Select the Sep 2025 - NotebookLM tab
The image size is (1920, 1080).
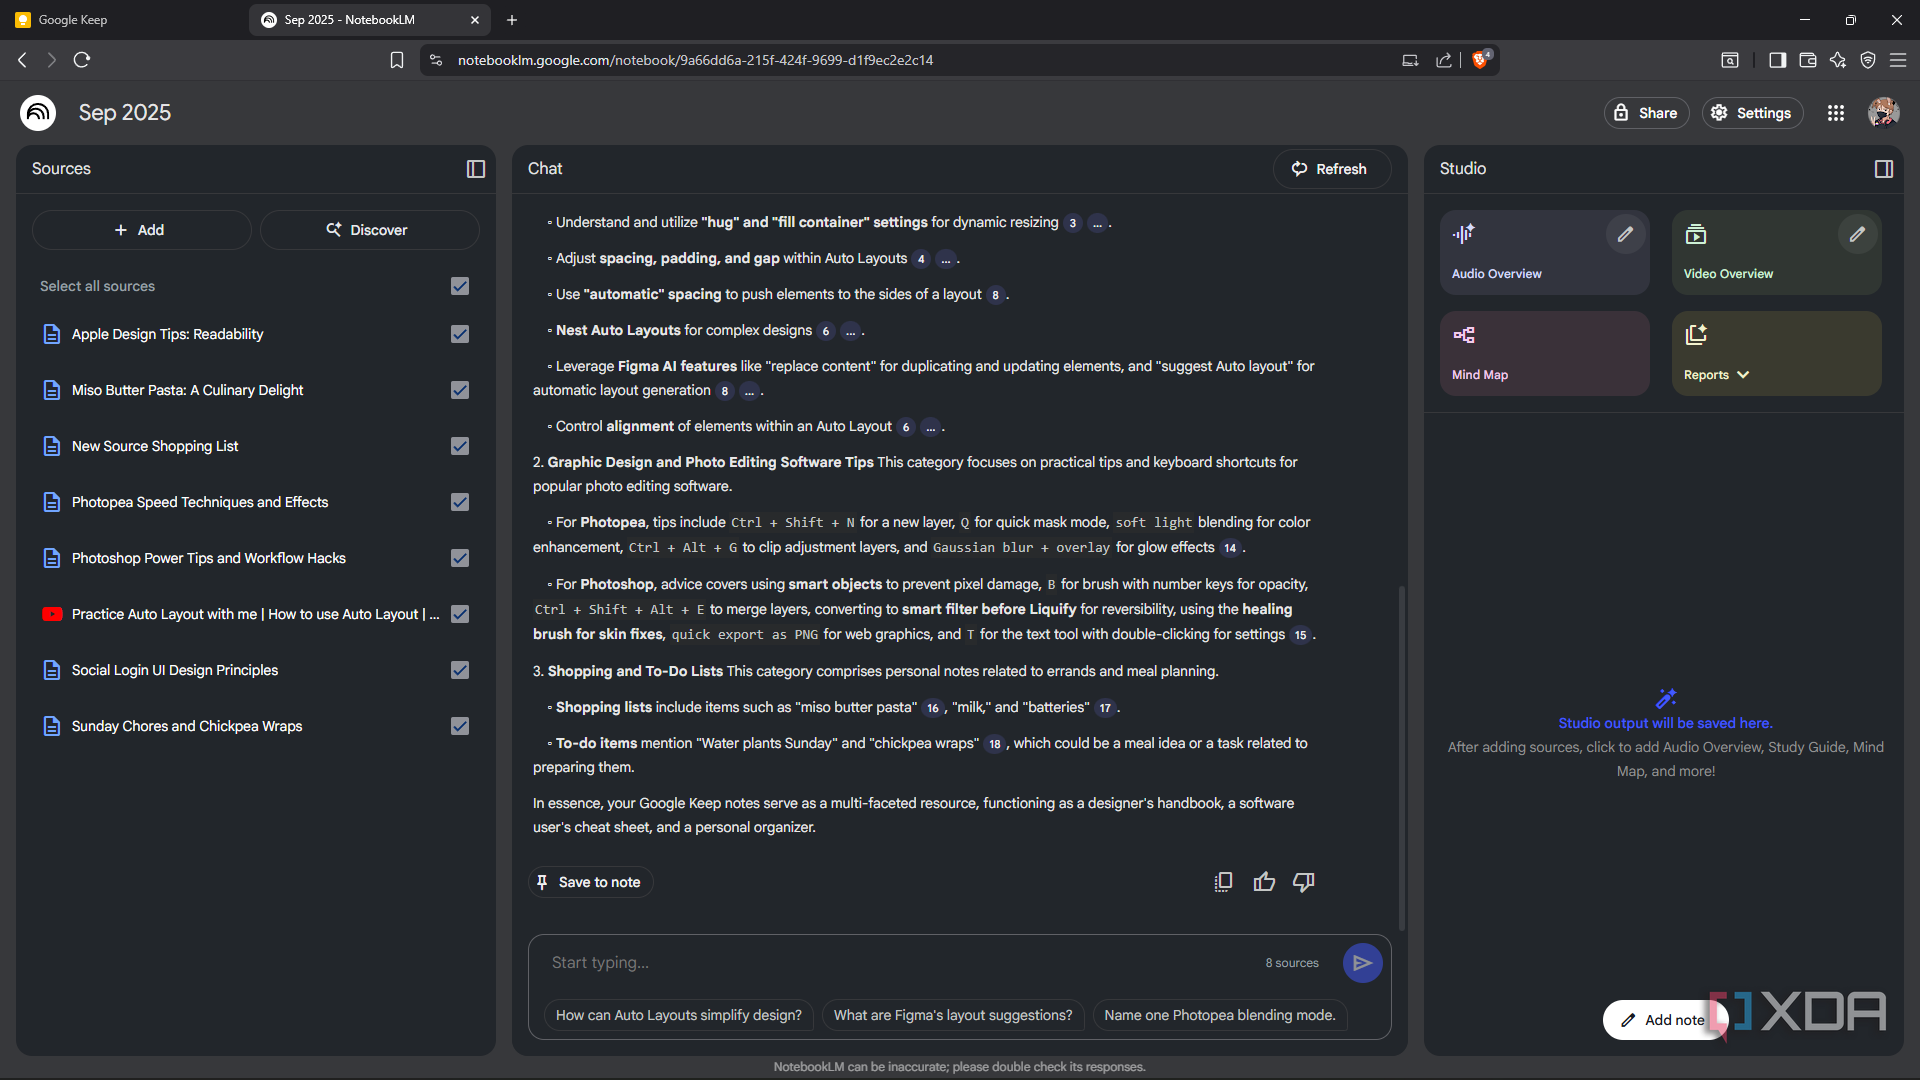[370, 20]
